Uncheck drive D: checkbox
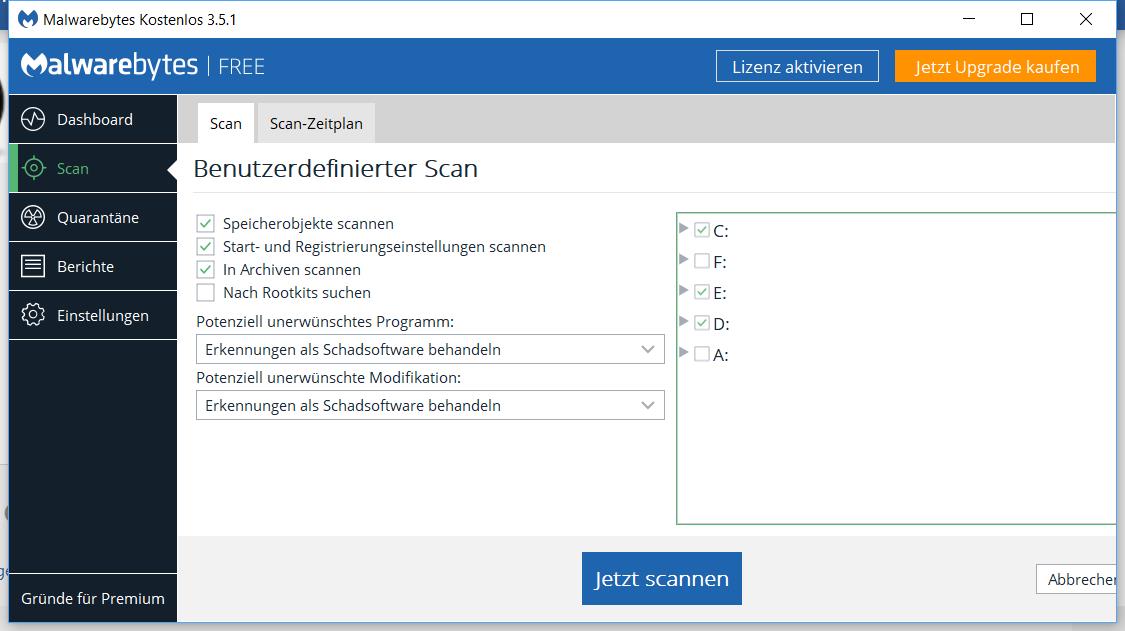Screen dimensions: 1125x631 (702, 322)
